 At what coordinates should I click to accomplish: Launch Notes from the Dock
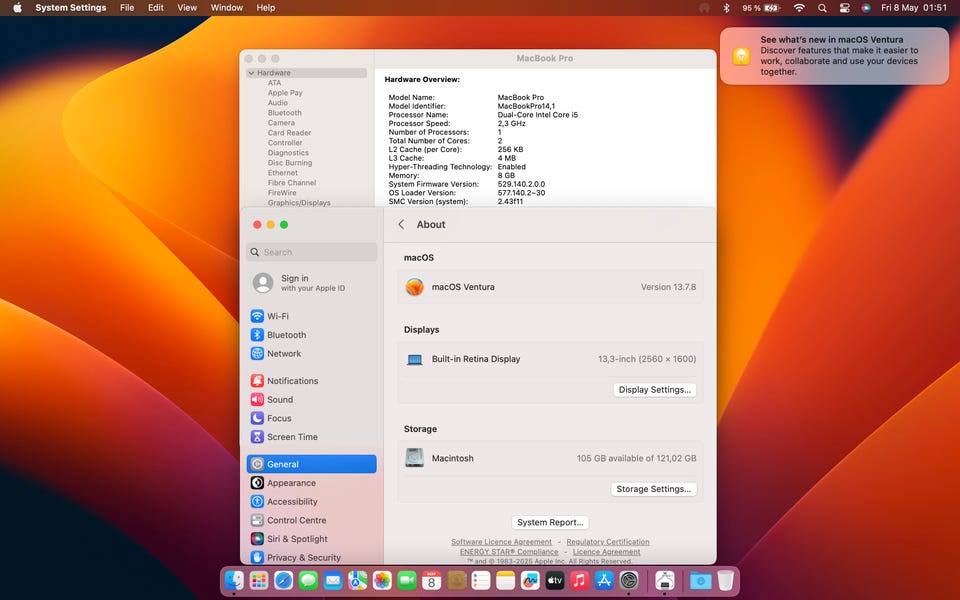506,580
